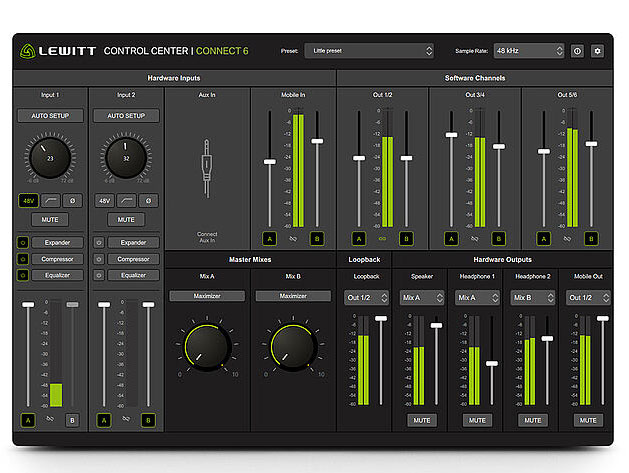Click the Mobile Out volume fader
The width and height of the screenshot is (629, 473).
(x=602, y=319)
